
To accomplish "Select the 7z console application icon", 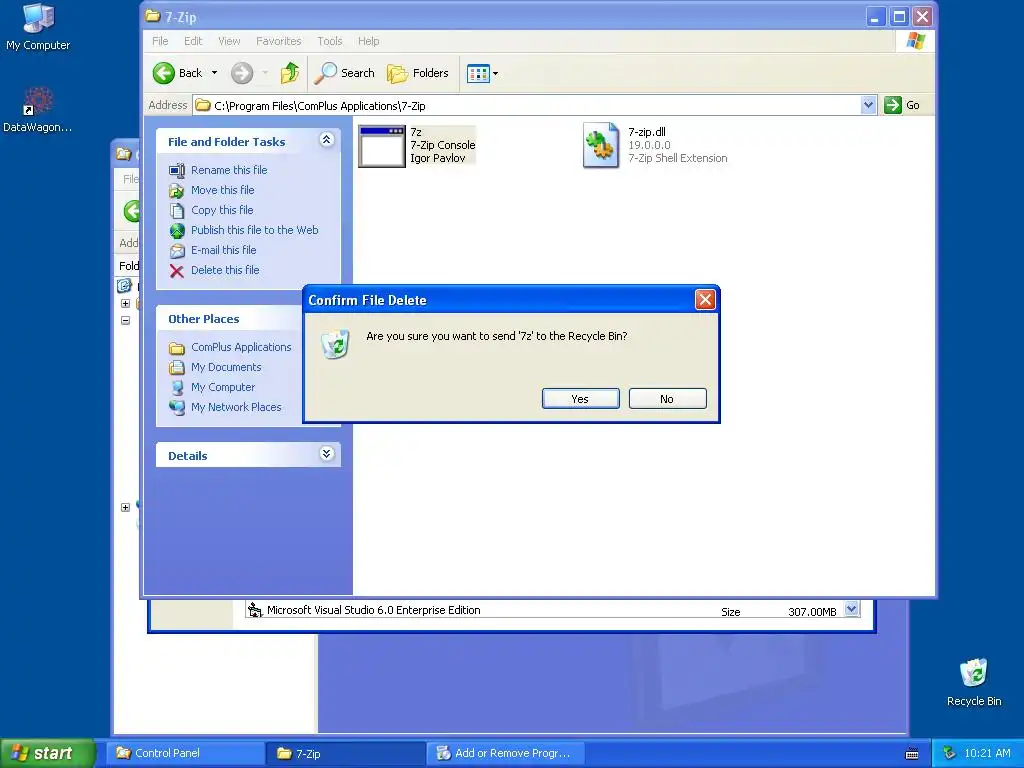I will pyautogui.click(x=382, y=146).
